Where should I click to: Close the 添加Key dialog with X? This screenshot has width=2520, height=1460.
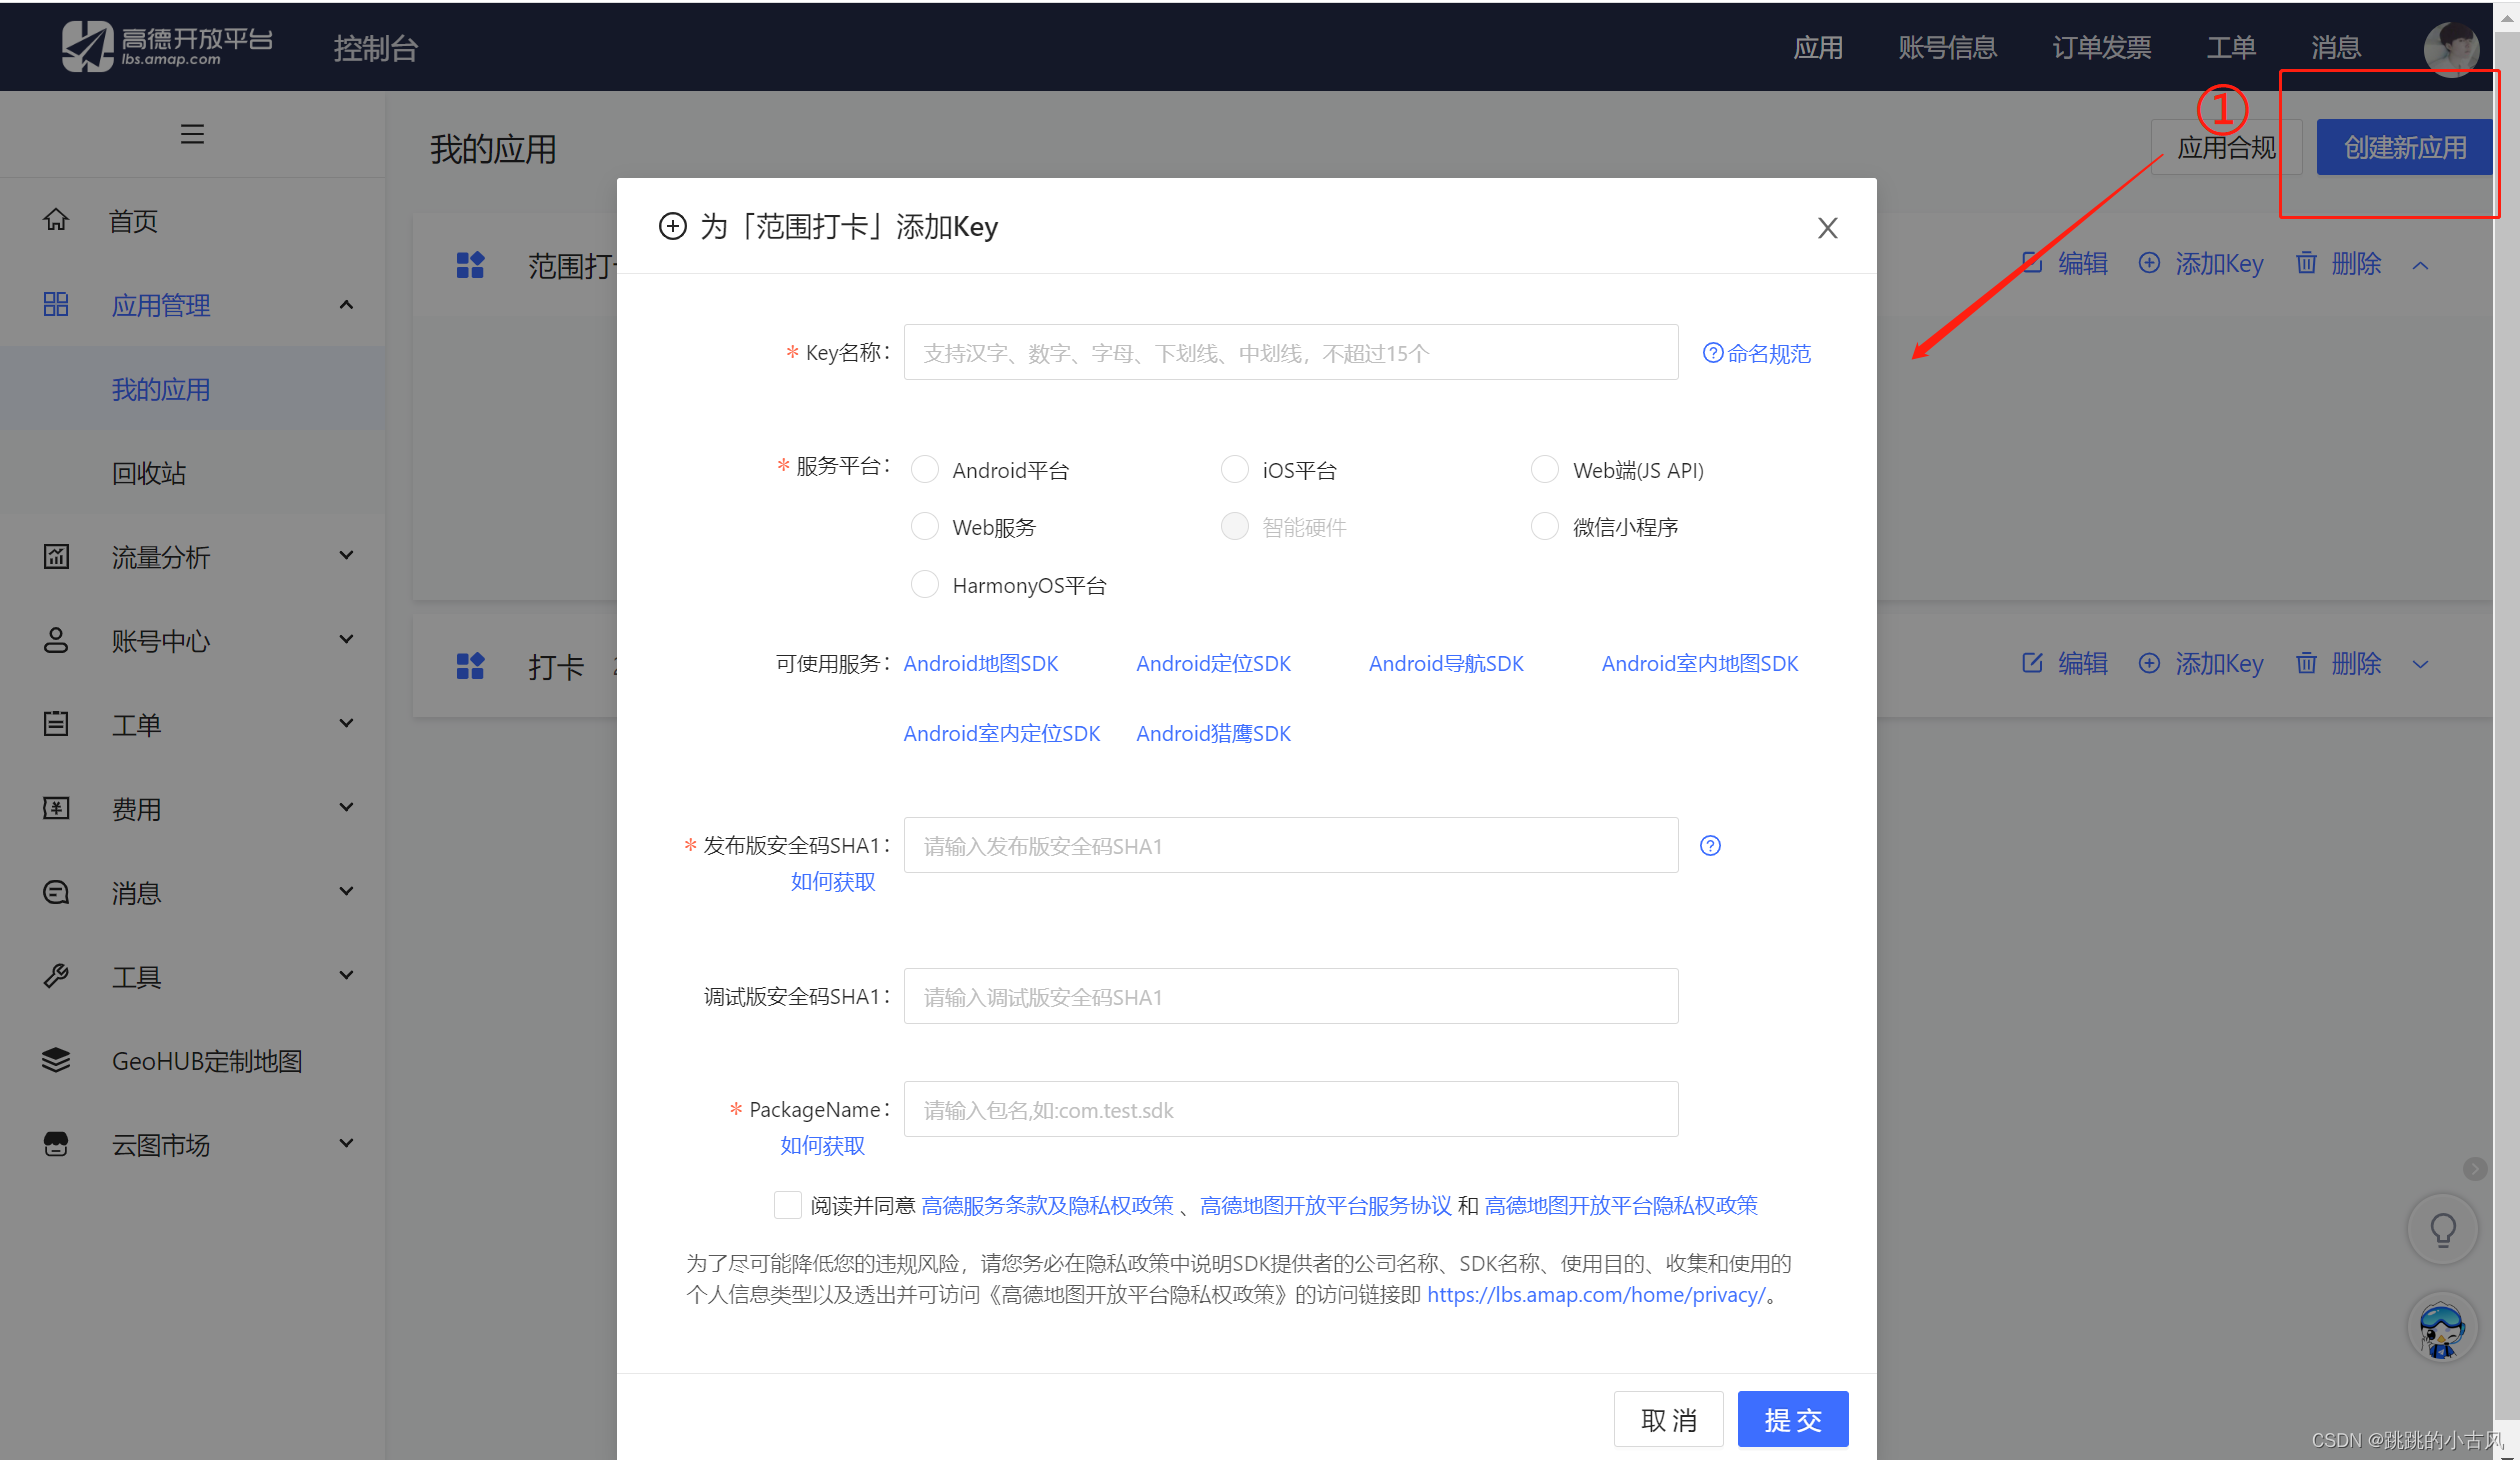tap(1827, 229)
